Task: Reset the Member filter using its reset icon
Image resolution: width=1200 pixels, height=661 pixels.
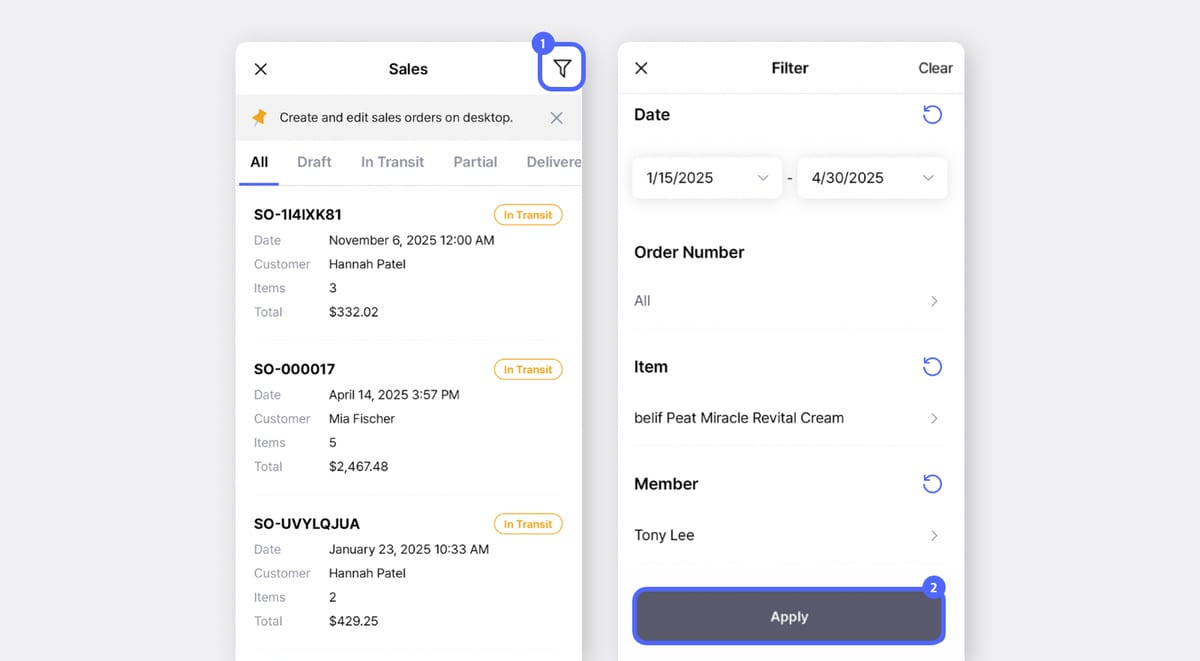Action: tap(932, 483)
